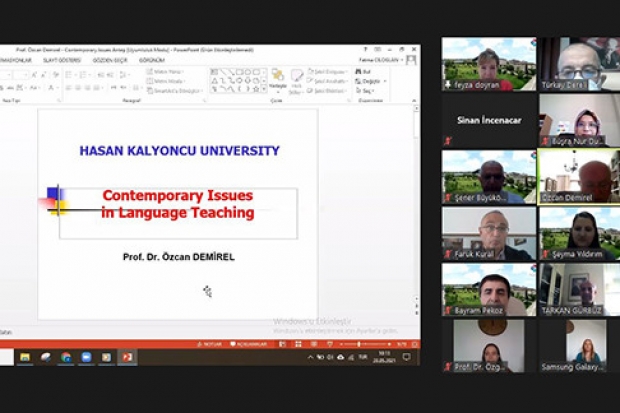Switch to the Gözden Geçir tab
This screenshot has width=620, height=413.
click(x=110, y=60)
